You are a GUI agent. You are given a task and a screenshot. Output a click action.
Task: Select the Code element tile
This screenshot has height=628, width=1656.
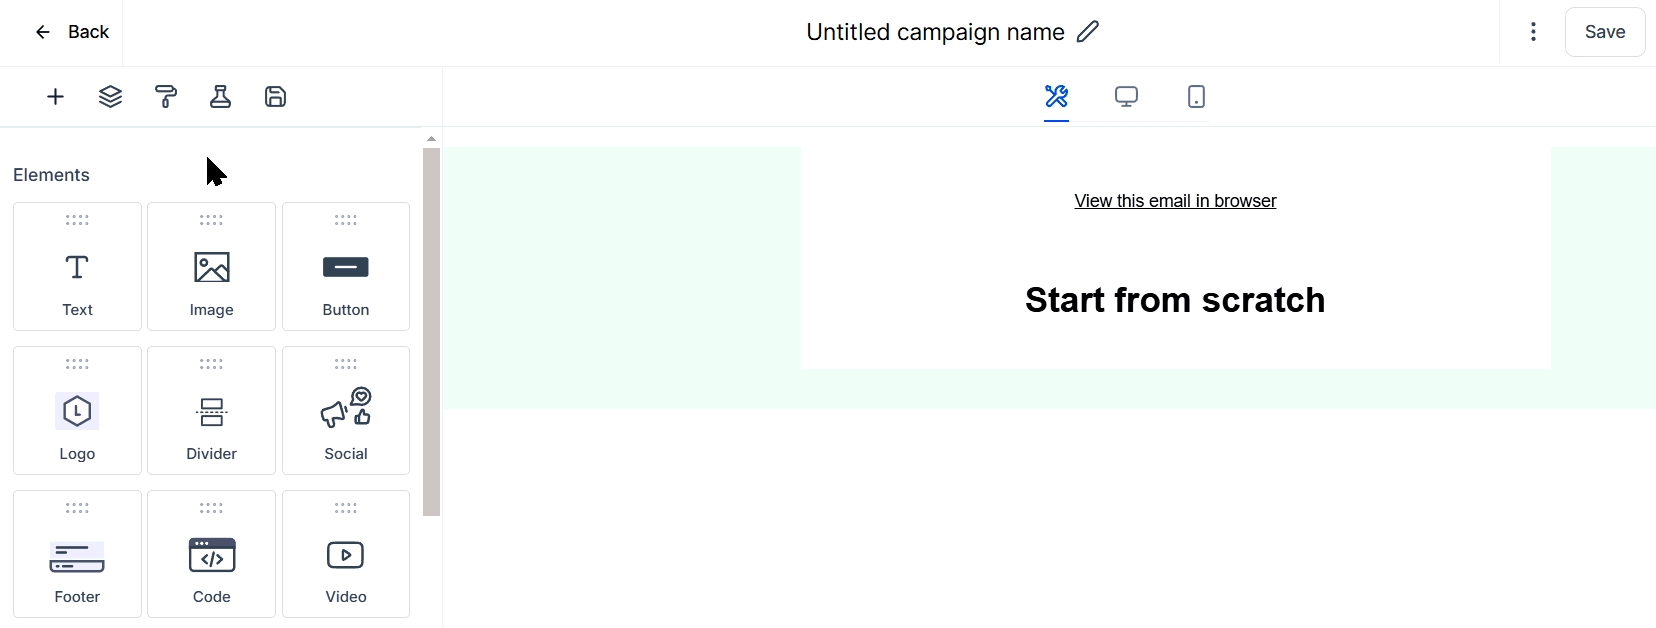[211, 555]
